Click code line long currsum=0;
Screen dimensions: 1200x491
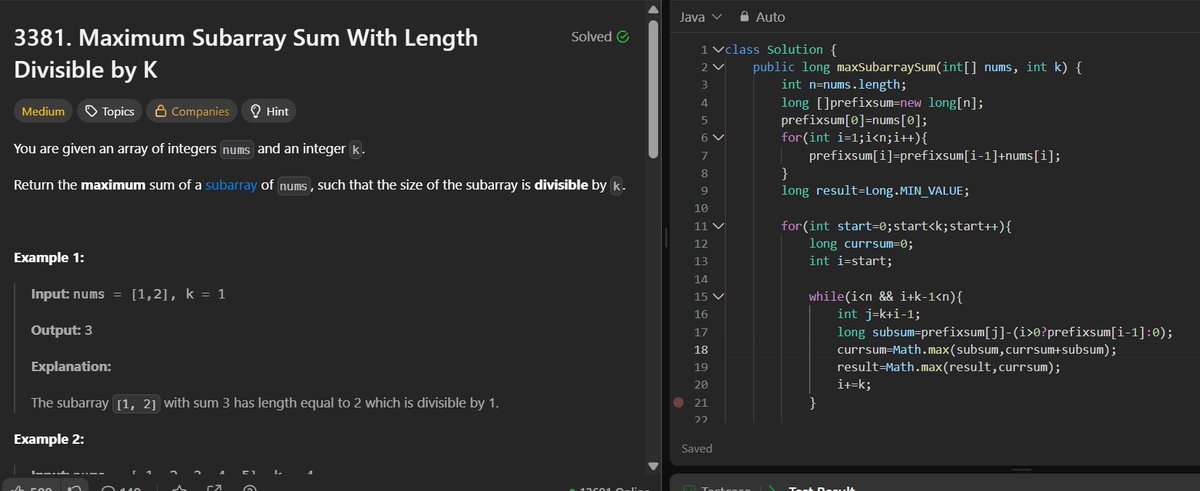pyautogui.click(x=862, y=243)
